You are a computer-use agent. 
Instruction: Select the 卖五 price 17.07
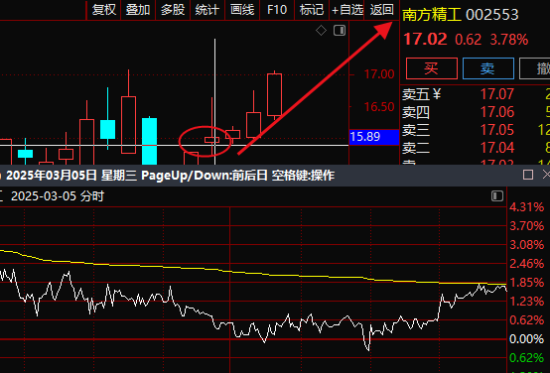(x=497, y=94)
